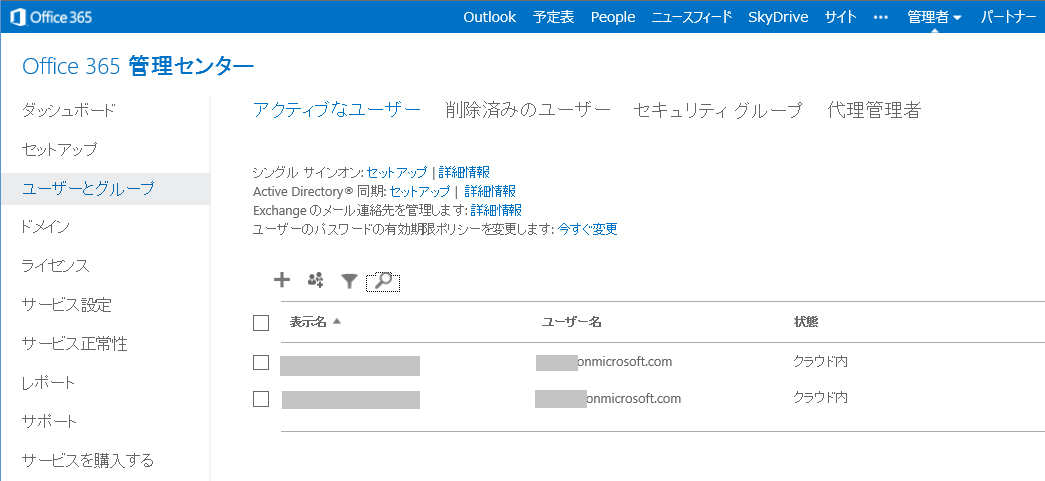Tick the select-all checkbox in header
This screenshot has width=1045, height=481.
click(x=261, y=323)
